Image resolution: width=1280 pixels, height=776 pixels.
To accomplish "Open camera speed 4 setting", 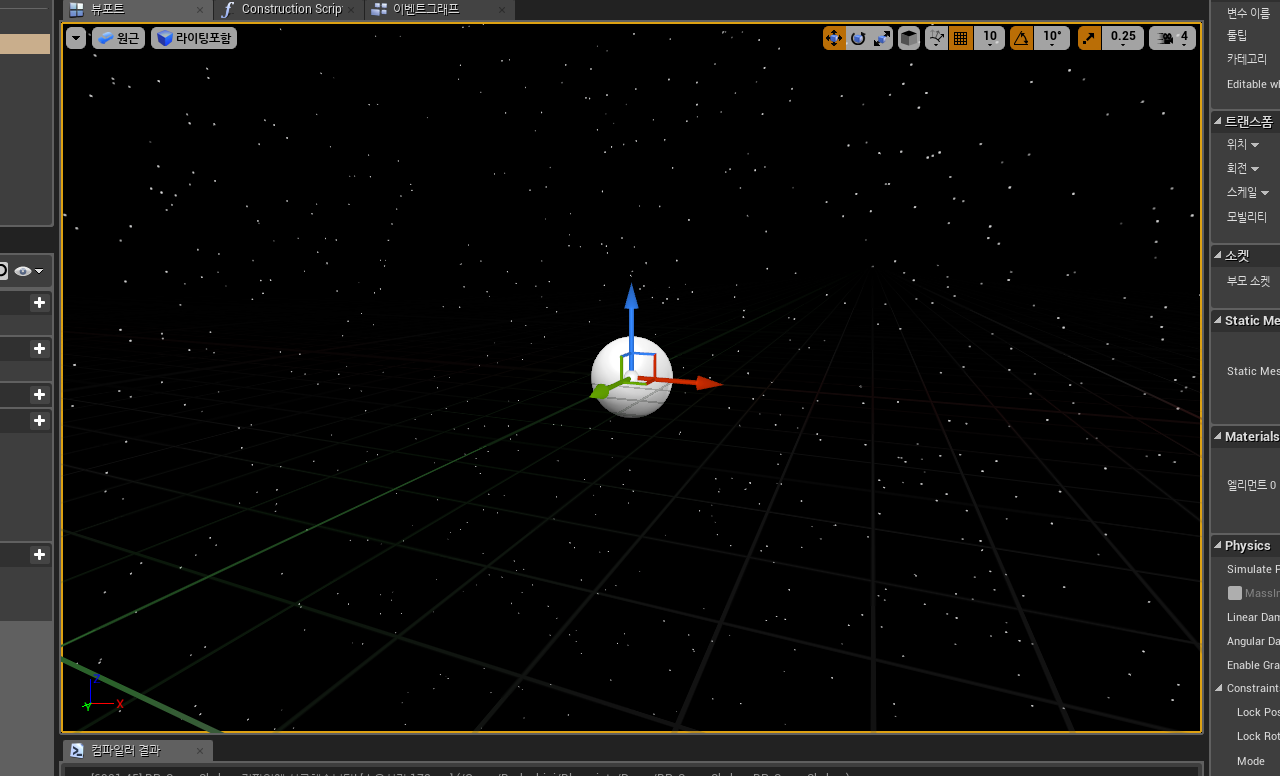I will (1172, 38).
